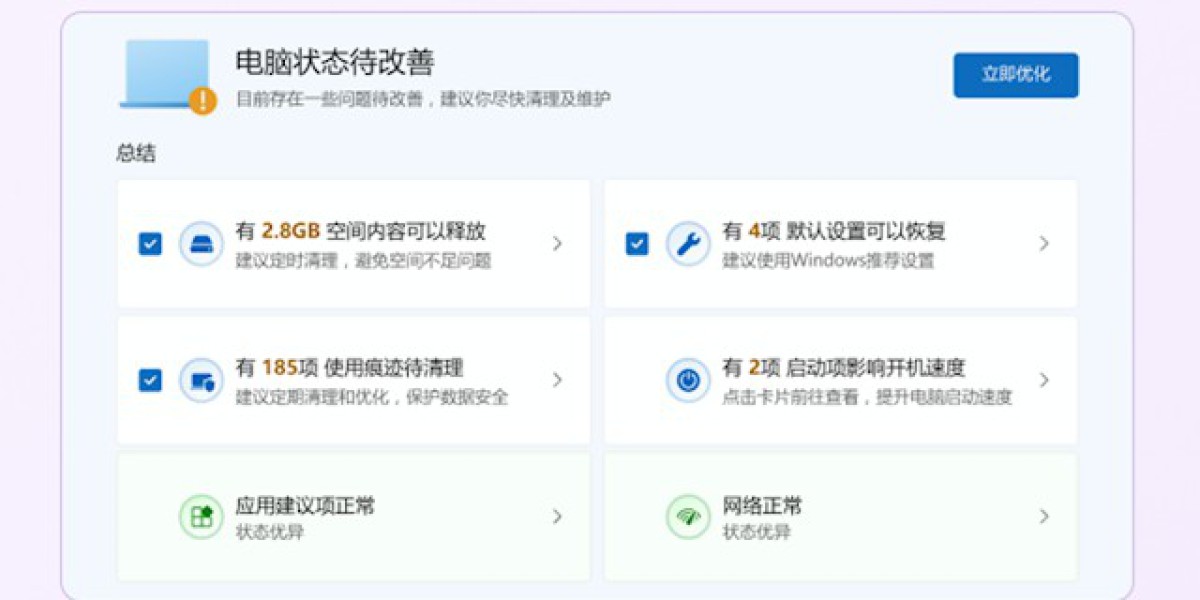Open the 有 2项 启动项影响开机速度 card text
The image size is (1200, 600).
[x=844, y=369]
